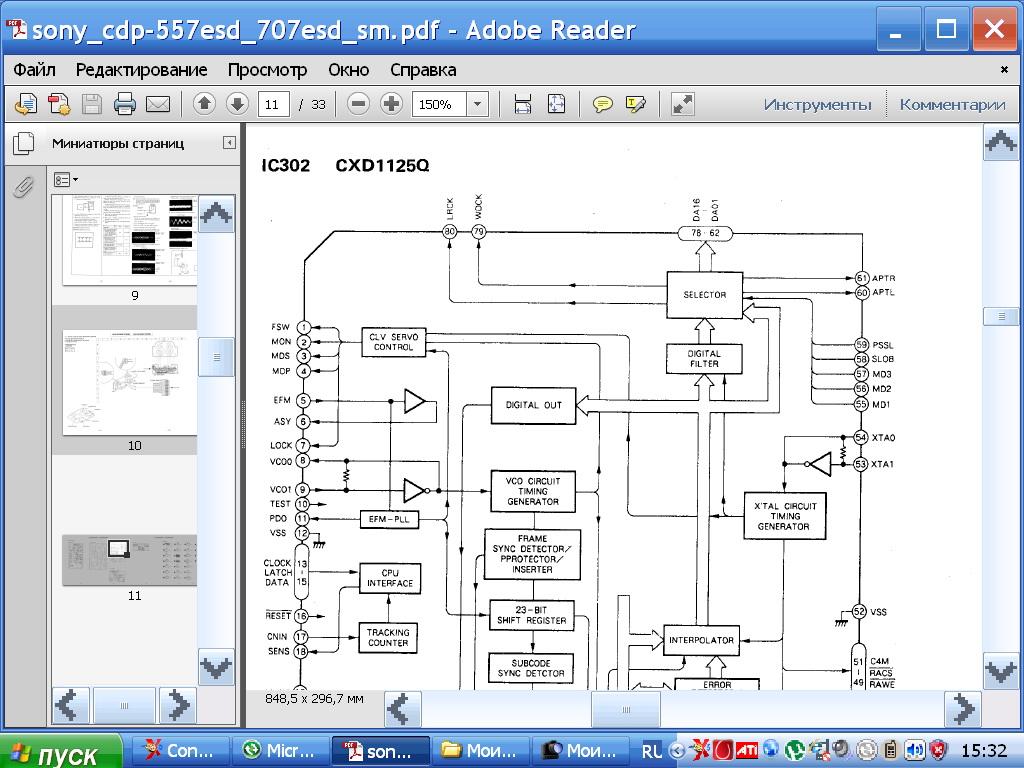
Task: Open the Инструменты pane
Action: pos(817,104)
